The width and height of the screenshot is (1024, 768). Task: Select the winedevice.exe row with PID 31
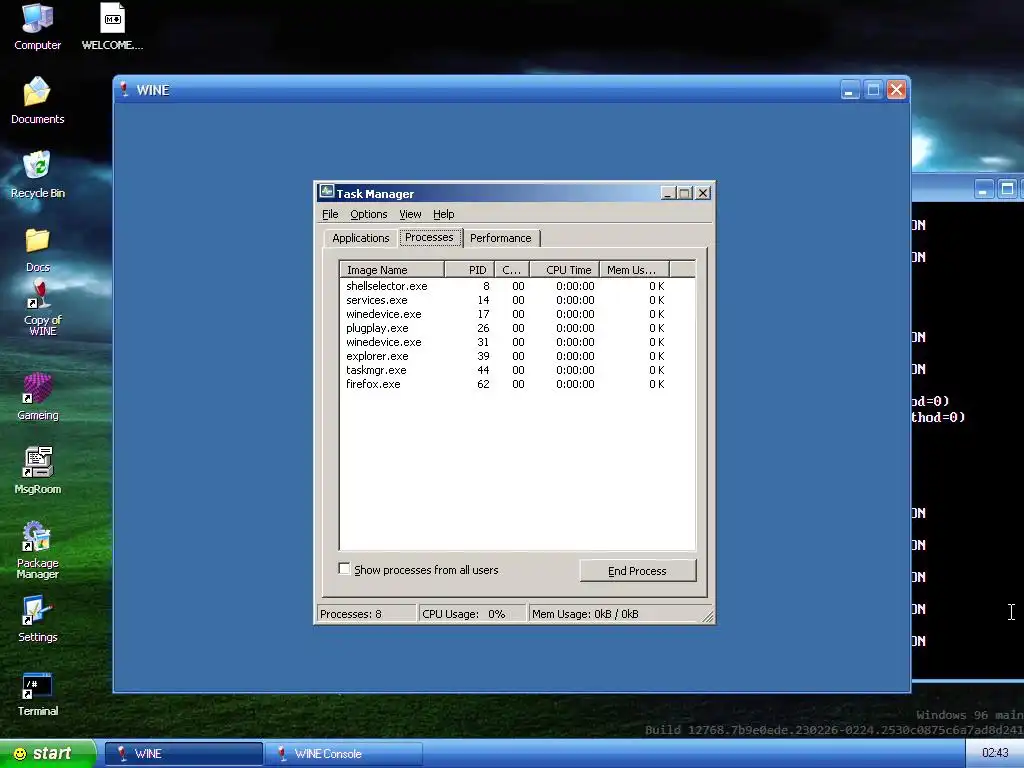point(517,342)
